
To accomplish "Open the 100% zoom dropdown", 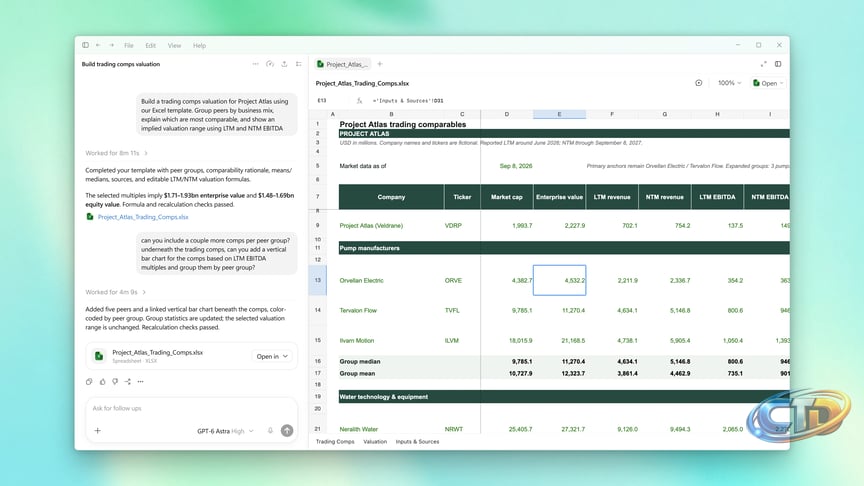I will click(x=729, y=83).
